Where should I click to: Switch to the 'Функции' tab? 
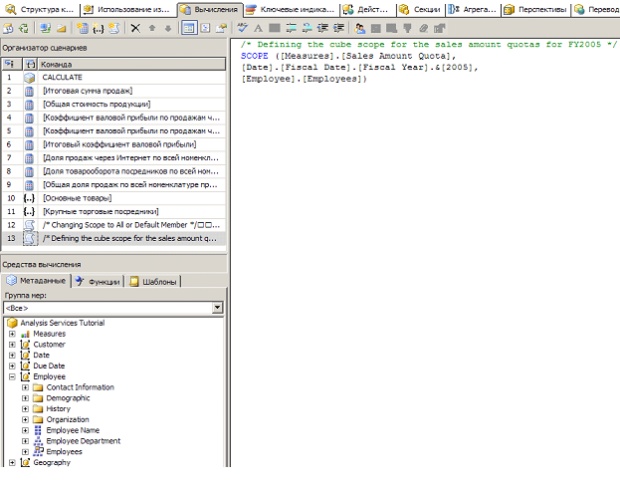pyautogui.click(x=97, y=282)
